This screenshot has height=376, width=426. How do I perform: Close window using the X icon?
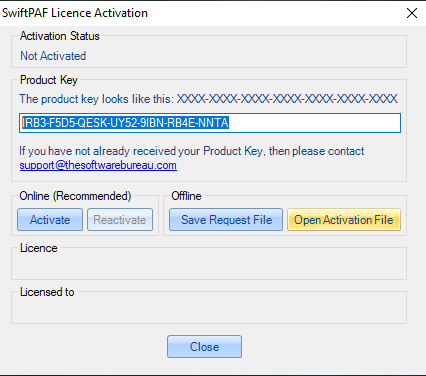coord(412,13)
